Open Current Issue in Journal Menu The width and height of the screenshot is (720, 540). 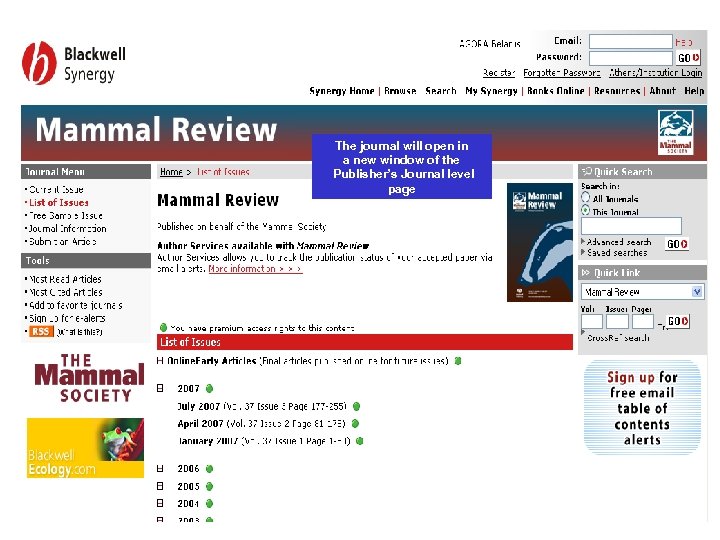56,189
